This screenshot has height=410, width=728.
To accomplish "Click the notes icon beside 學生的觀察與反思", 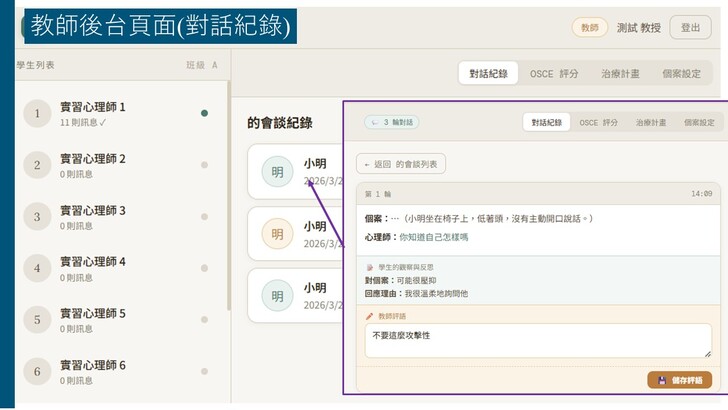I will [x=369, y=267].
